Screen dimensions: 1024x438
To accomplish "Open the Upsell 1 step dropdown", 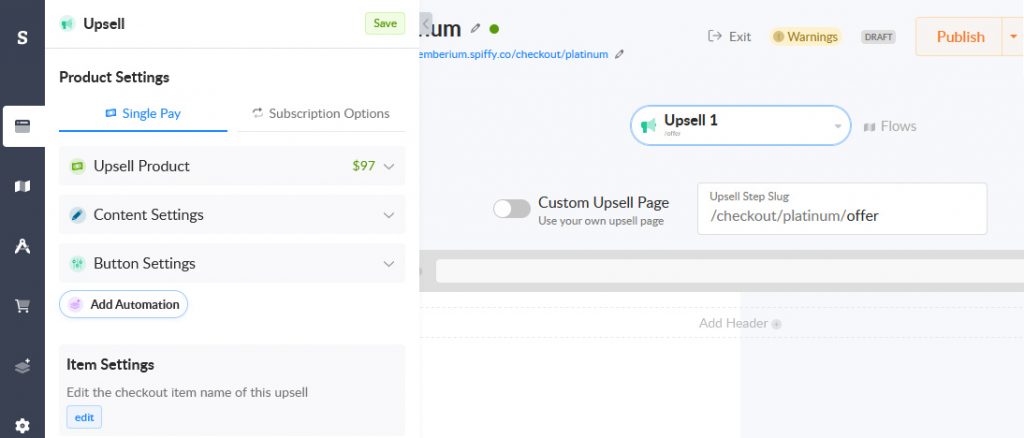I will [x=741, y=125].
